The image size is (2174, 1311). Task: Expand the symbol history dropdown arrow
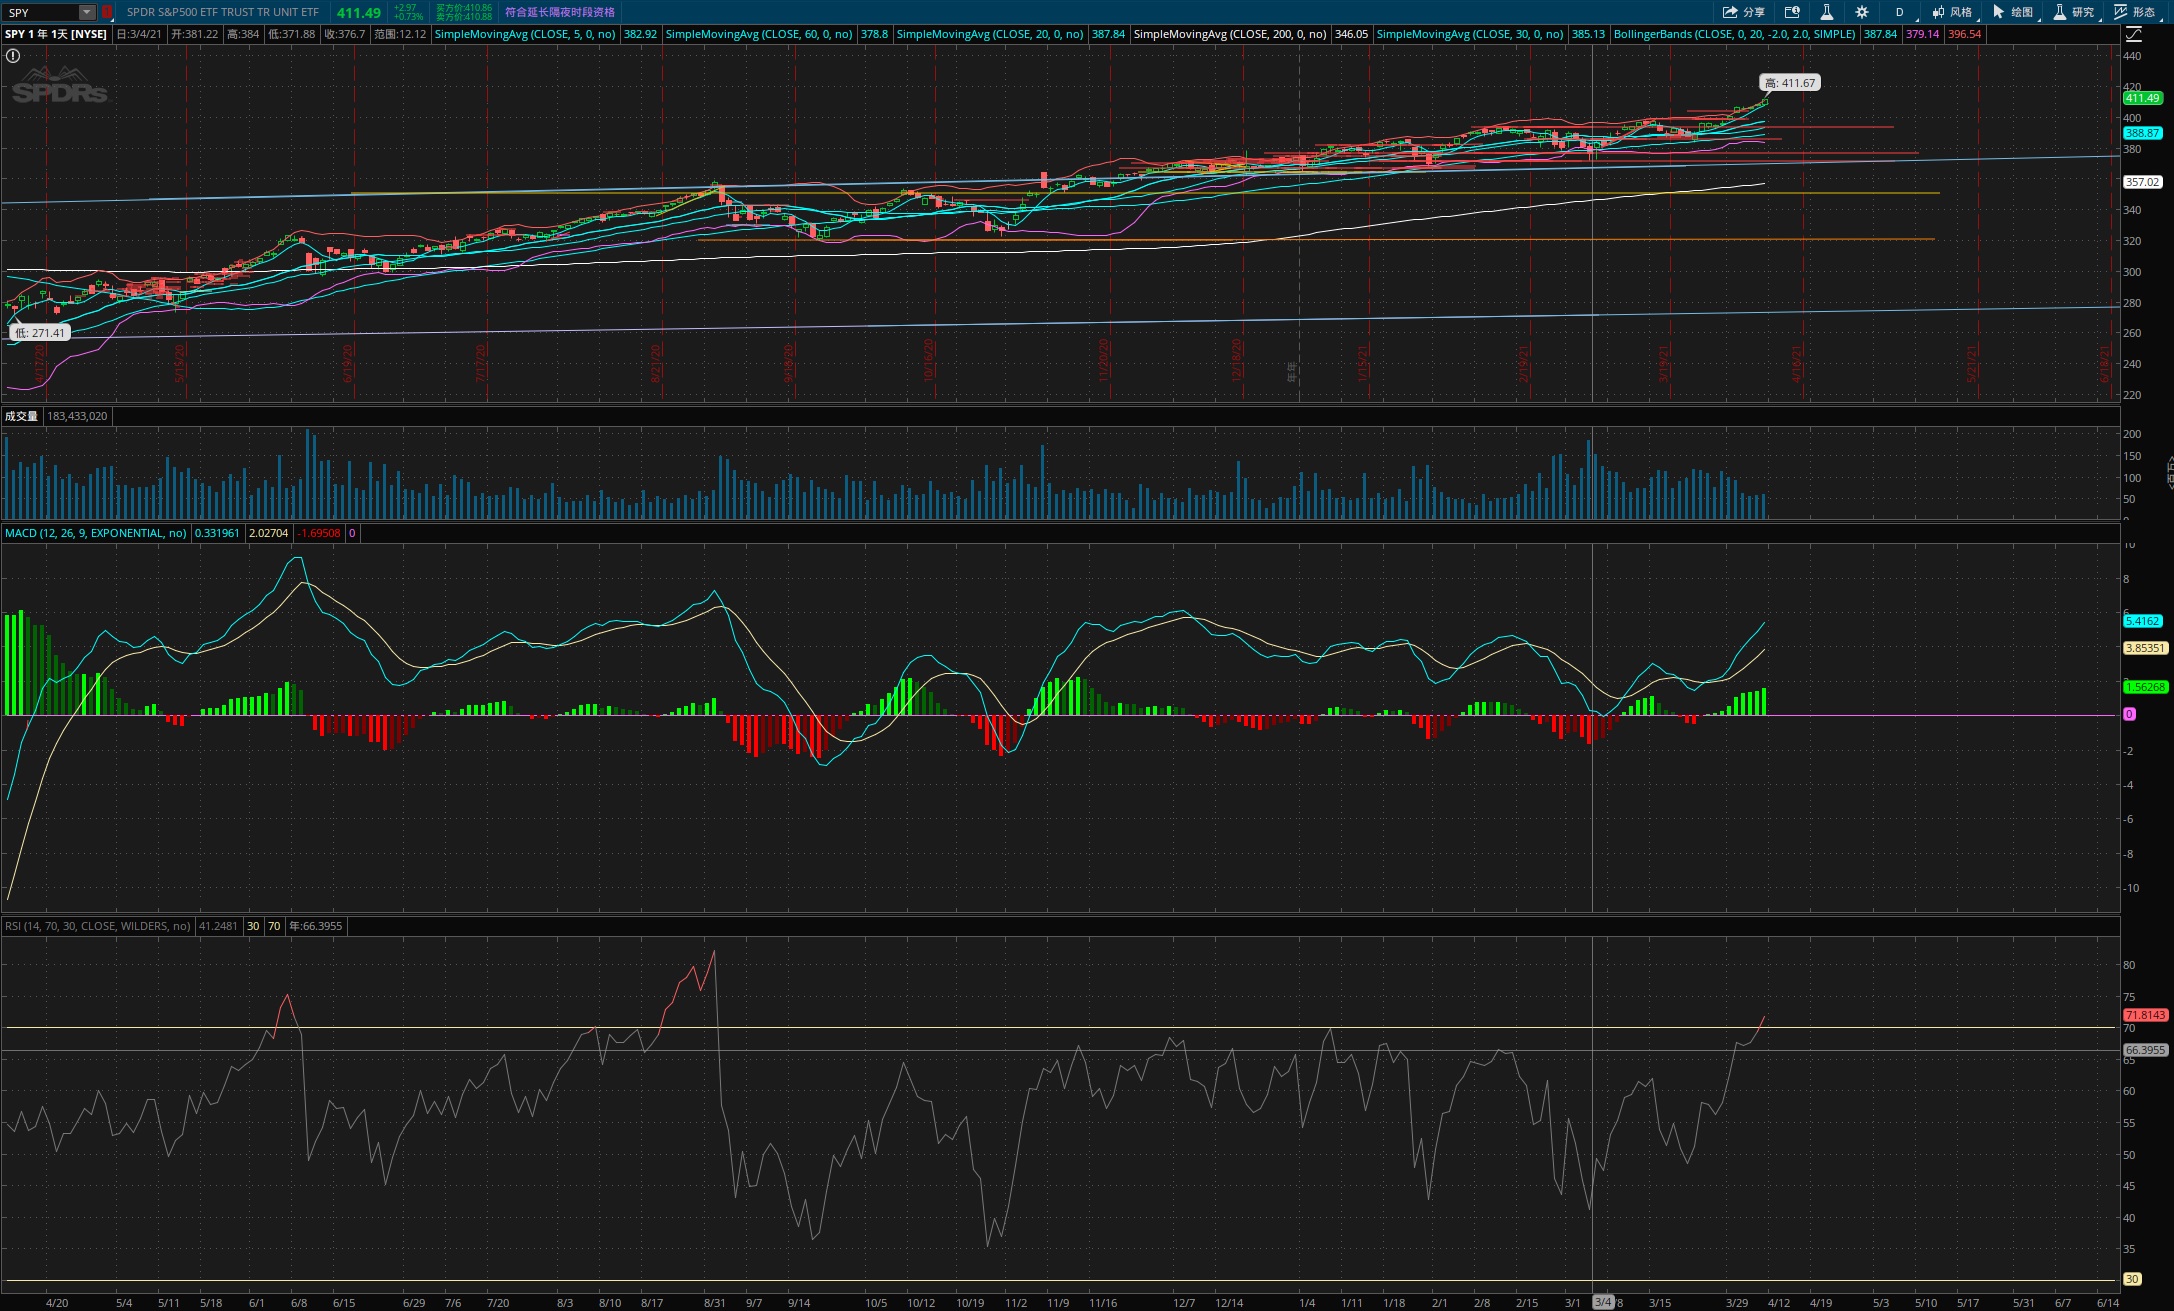pyautogui.click(x=87, y=12)
